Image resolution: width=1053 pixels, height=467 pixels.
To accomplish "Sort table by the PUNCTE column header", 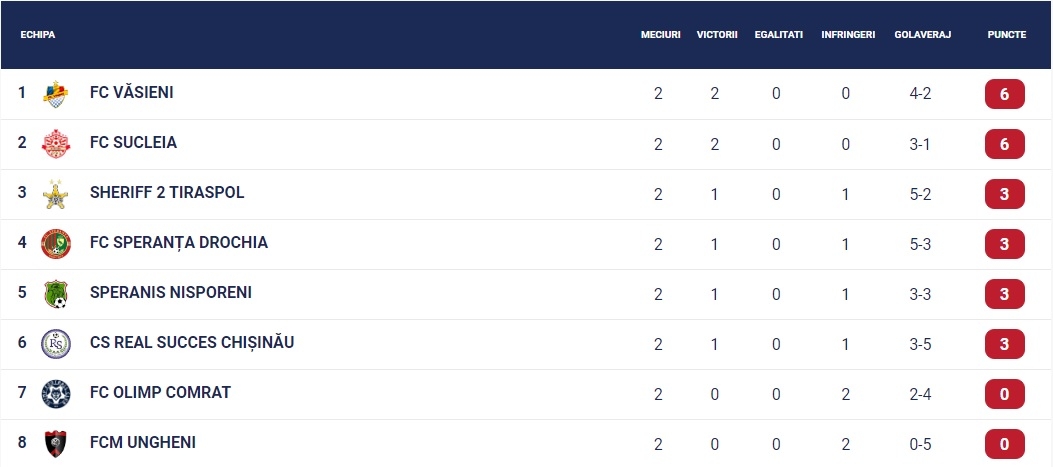I will pos(1007,34).
